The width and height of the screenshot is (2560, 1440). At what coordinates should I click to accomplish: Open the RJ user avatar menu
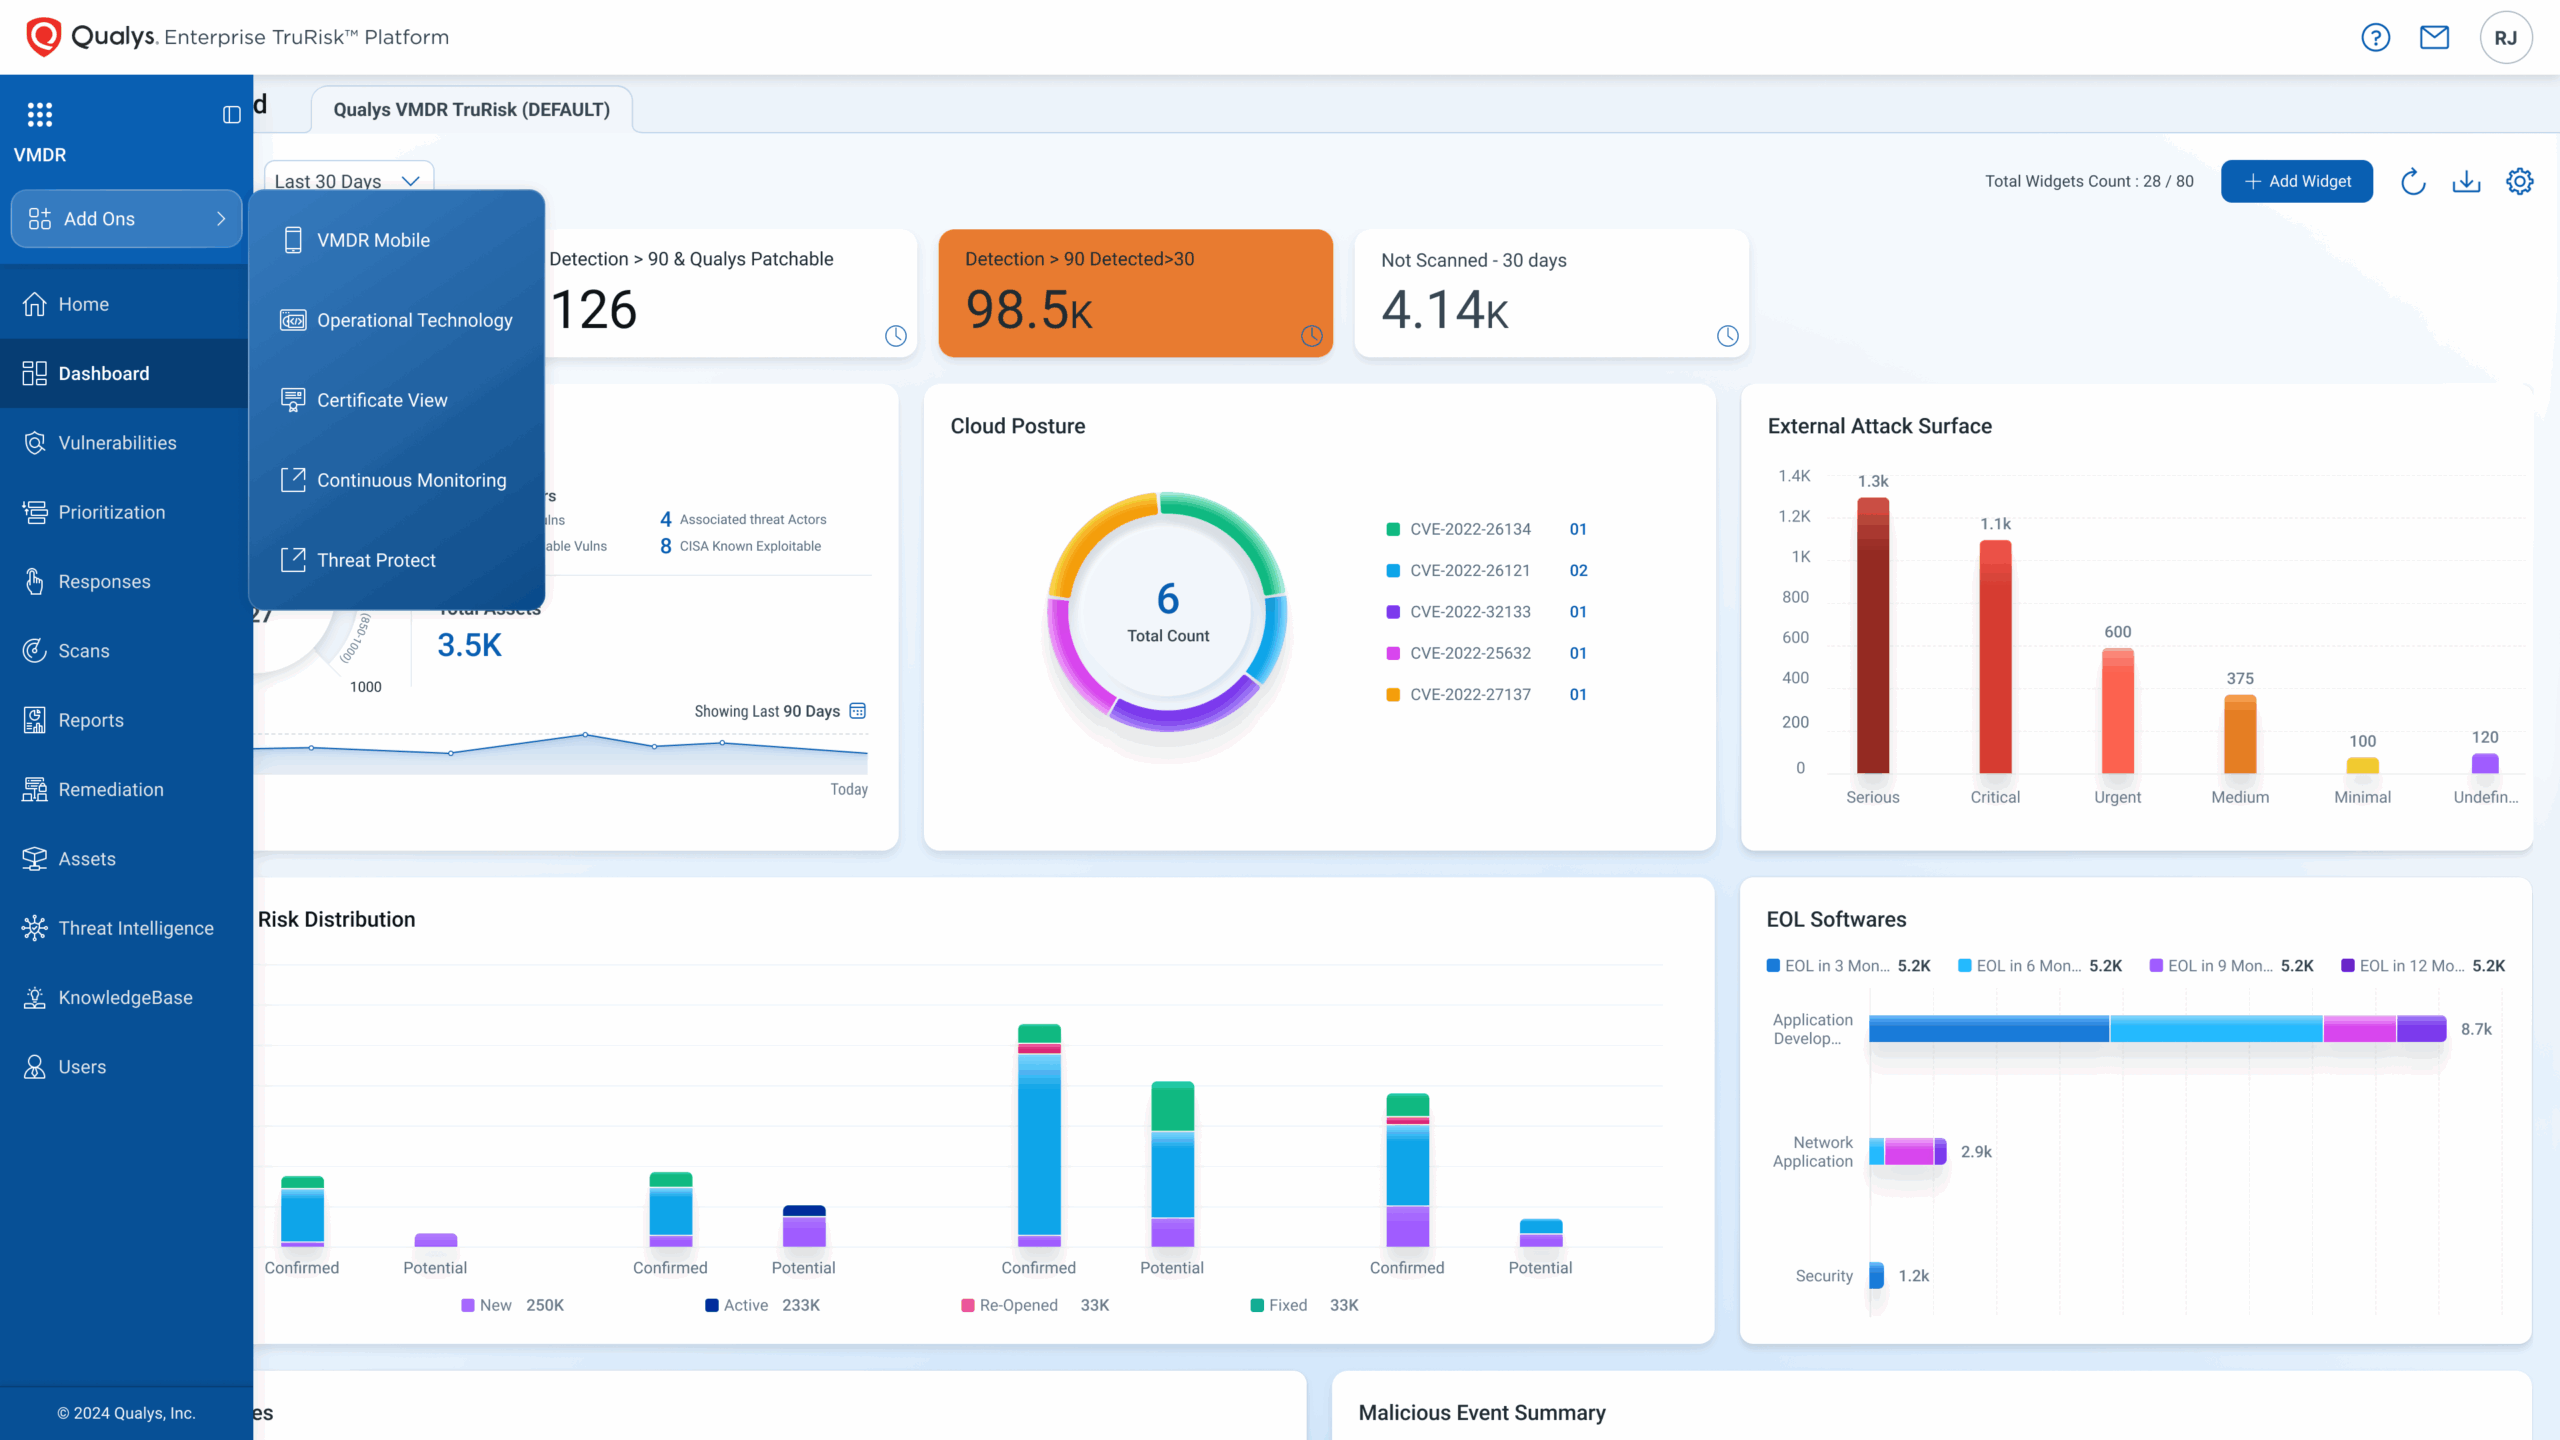click(x=2505, y=38)
